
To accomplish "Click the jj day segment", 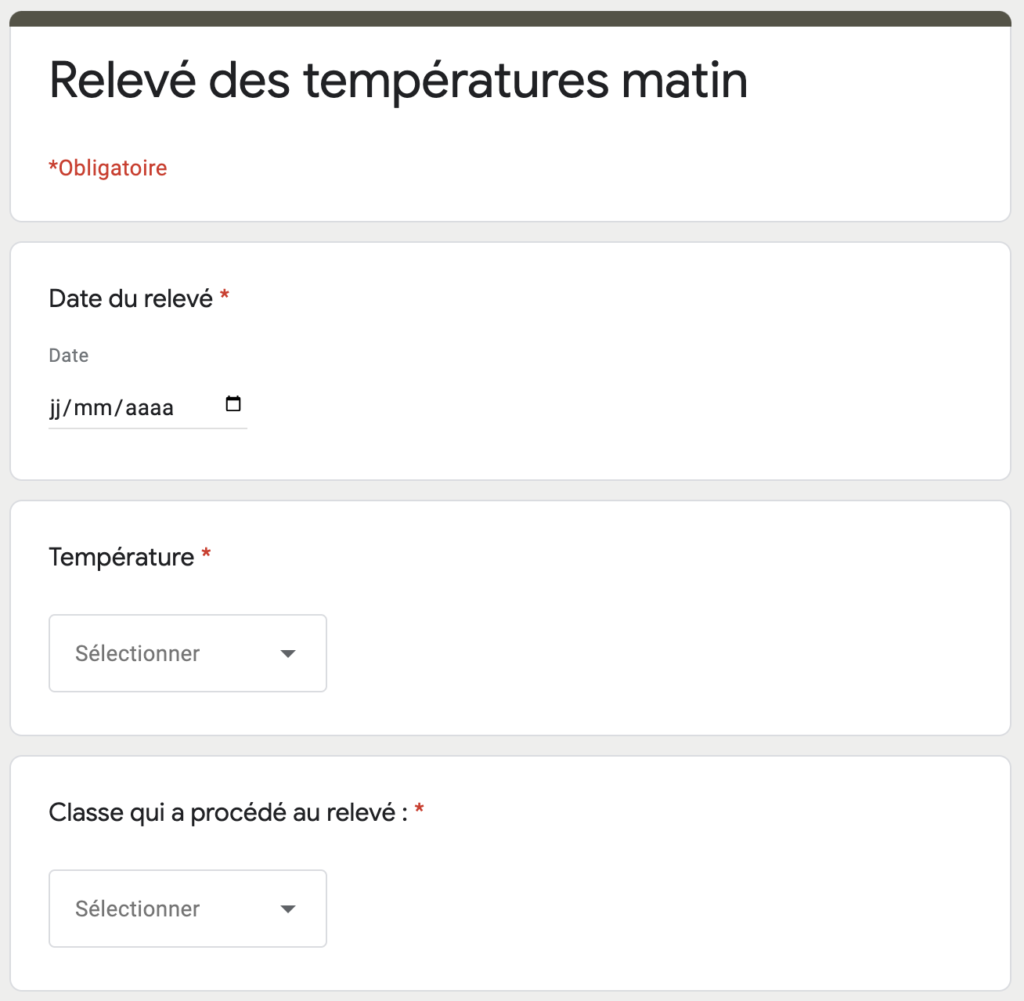I will [55, 408].
